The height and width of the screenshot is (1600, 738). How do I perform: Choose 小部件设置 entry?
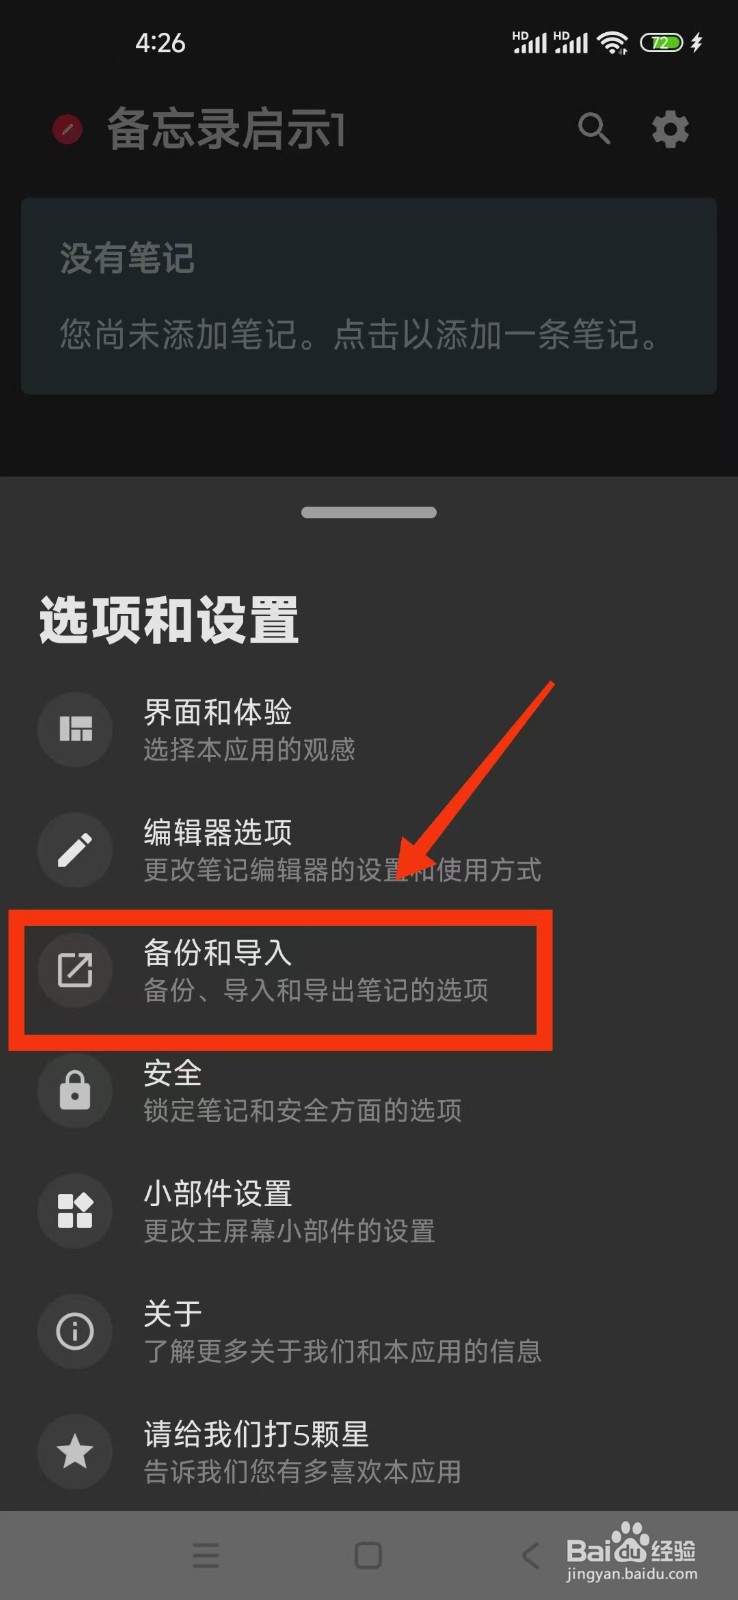click(x=369, y=1211)
